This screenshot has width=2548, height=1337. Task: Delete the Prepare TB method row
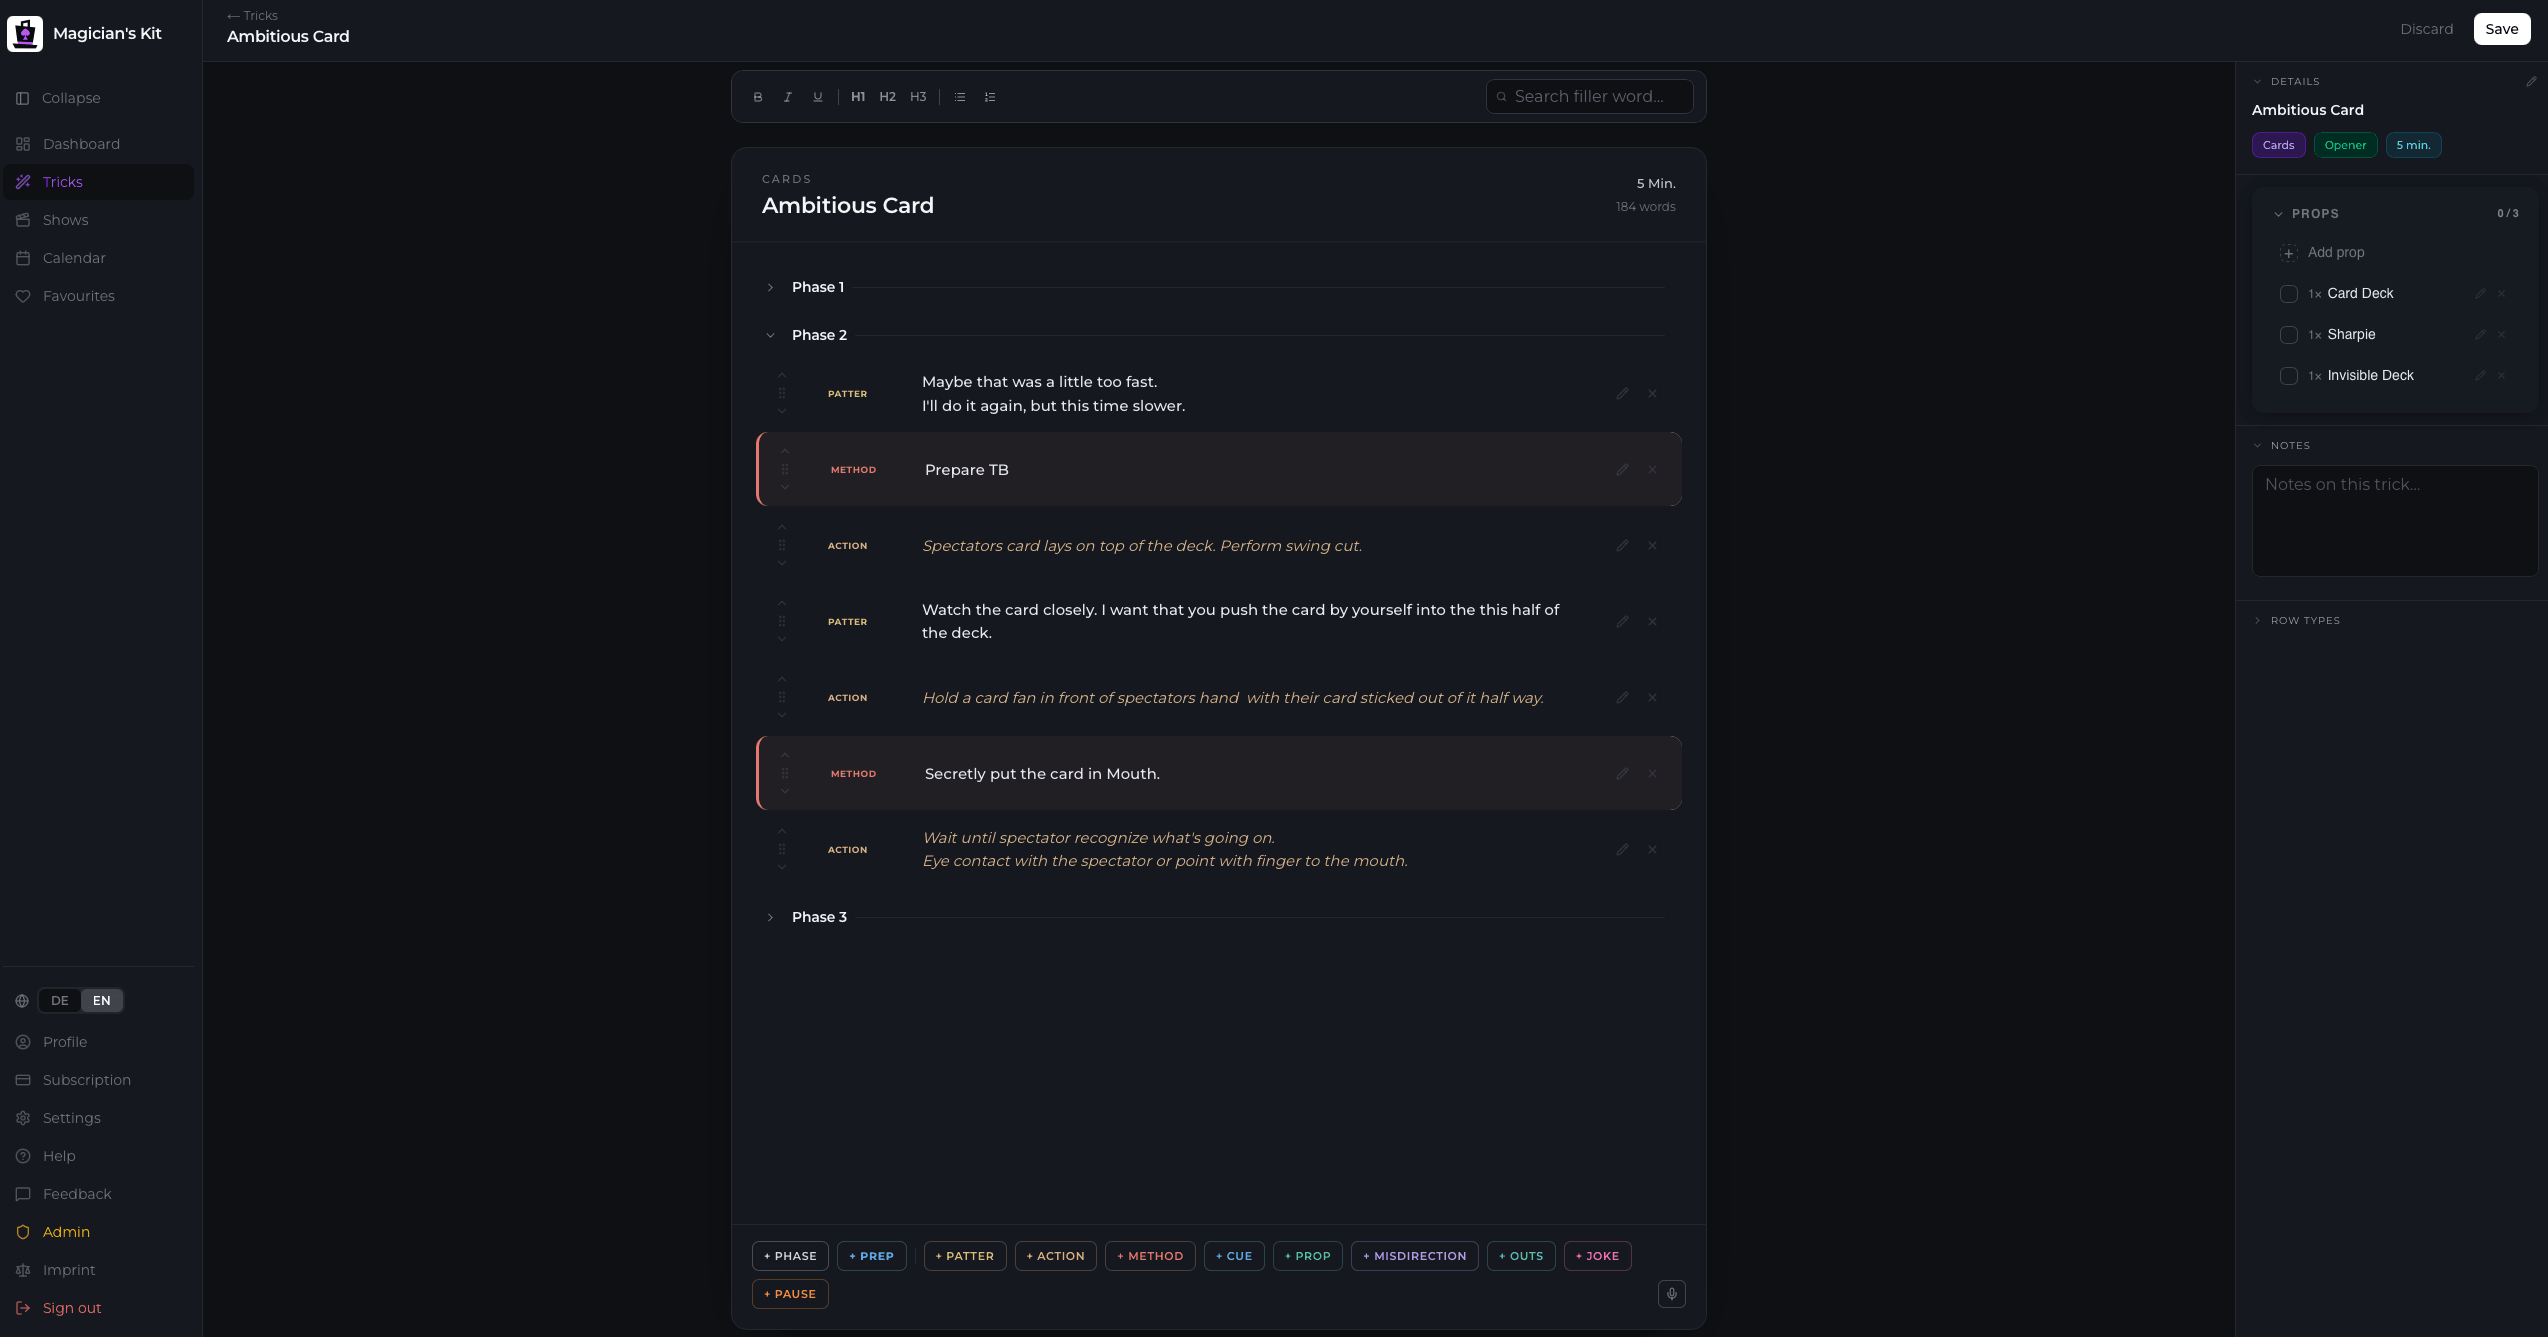1652,470
